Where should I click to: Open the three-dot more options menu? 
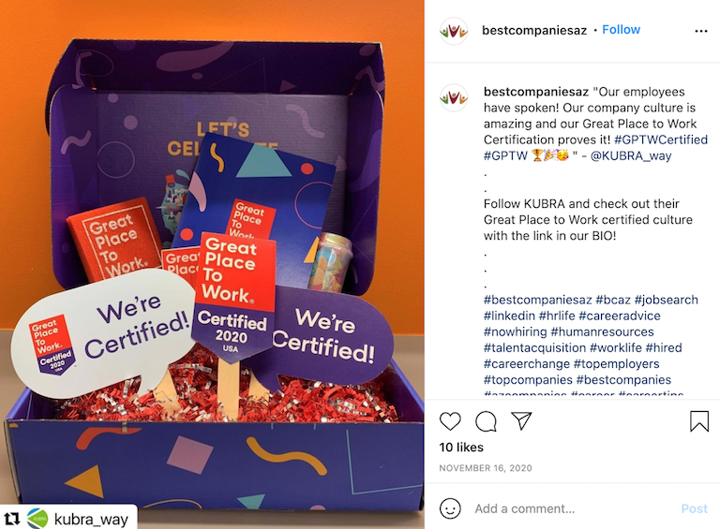701,31
